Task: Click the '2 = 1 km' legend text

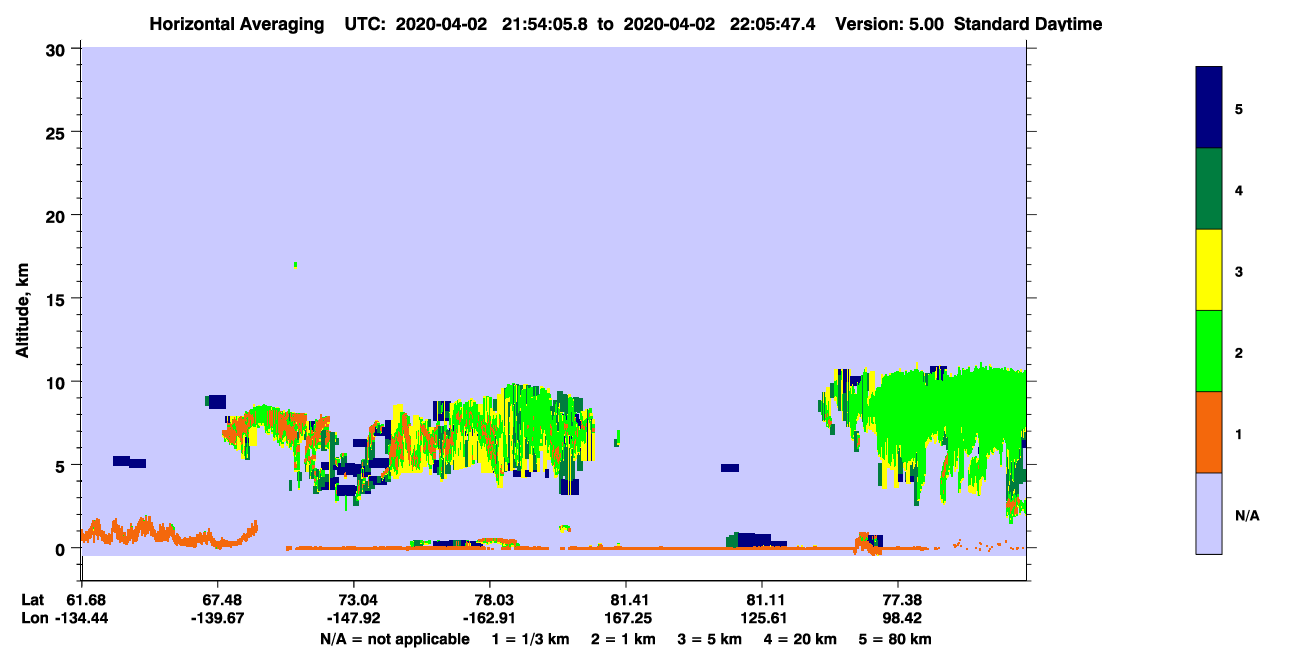Action: 623,639
